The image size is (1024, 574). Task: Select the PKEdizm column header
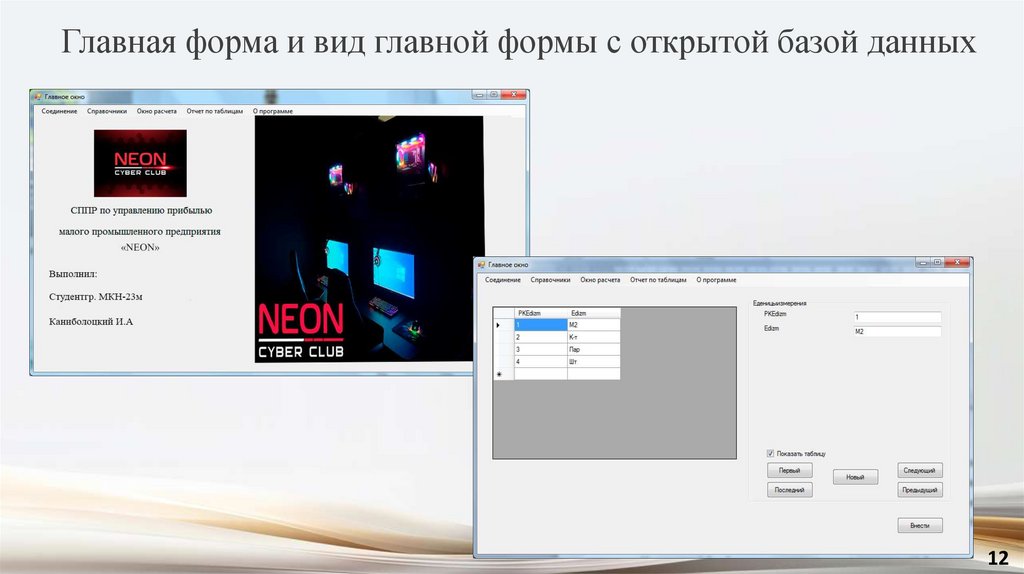tap(541, 313)
